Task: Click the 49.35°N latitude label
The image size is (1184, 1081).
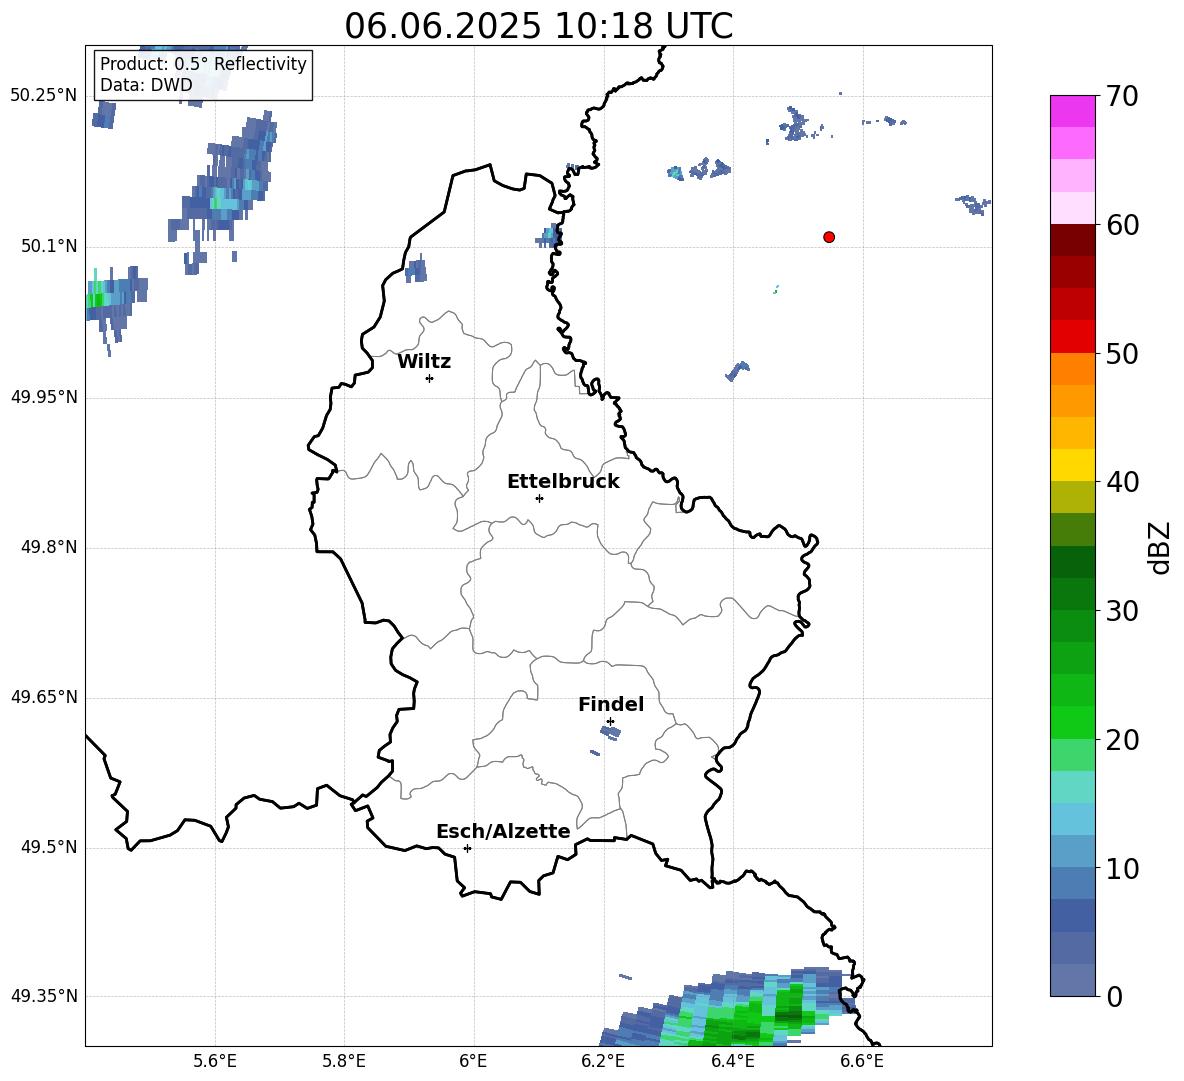Action: pyautogui.click(x=44, y=996)
